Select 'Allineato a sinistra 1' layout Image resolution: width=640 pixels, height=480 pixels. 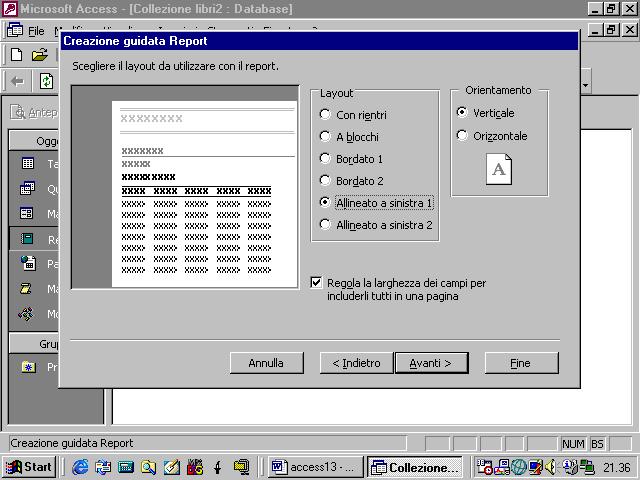pos(376,203)
